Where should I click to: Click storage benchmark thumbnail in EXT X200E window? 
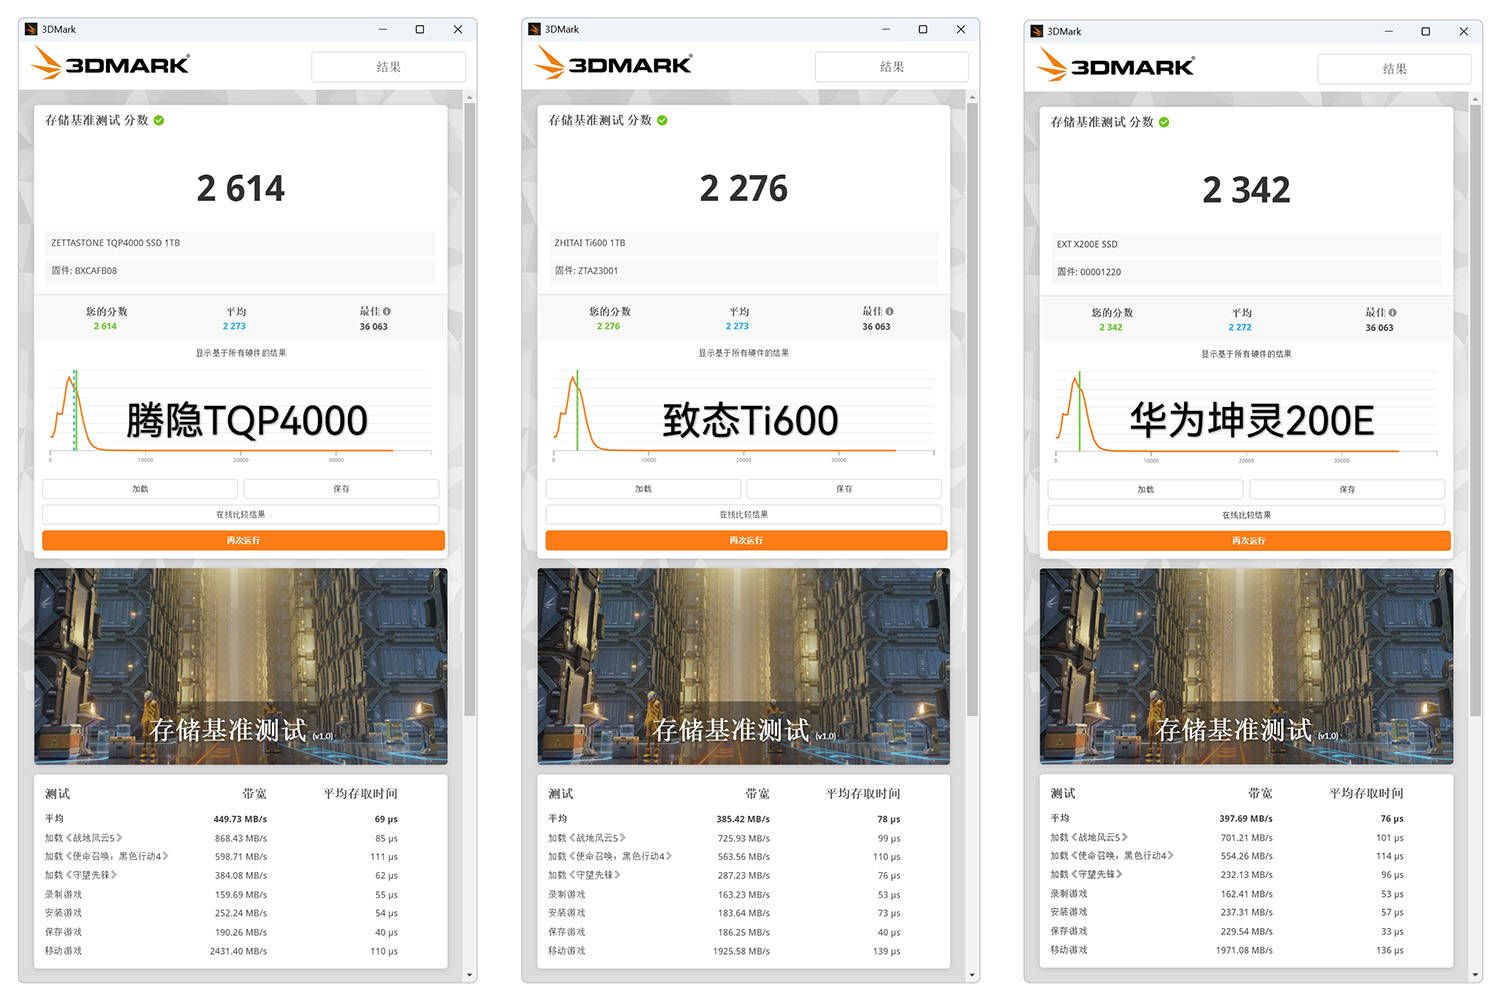coord(1247,667)
